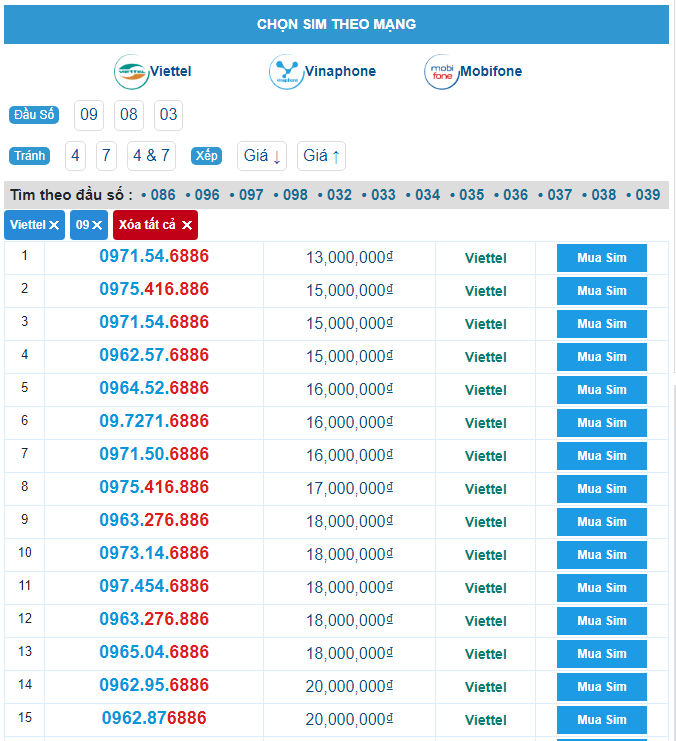Search by prefix 033
The height and width of the screenshot is (741, 676).
coord(383,195)
